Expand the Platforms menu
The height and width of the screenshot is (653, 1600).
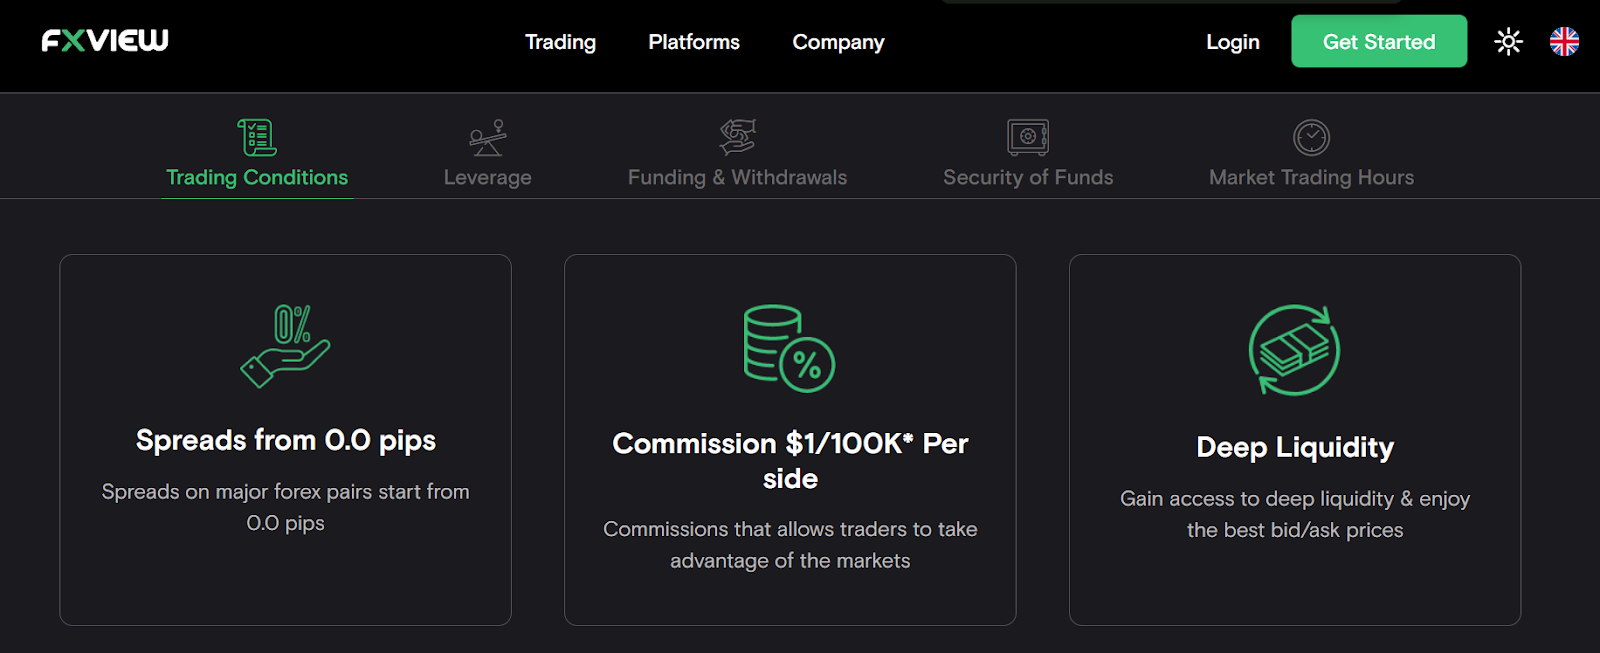[x=694, y=42]
